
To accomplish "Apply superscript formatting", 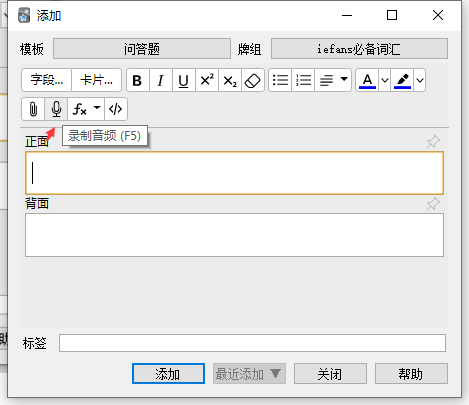I will pos(207,80).
